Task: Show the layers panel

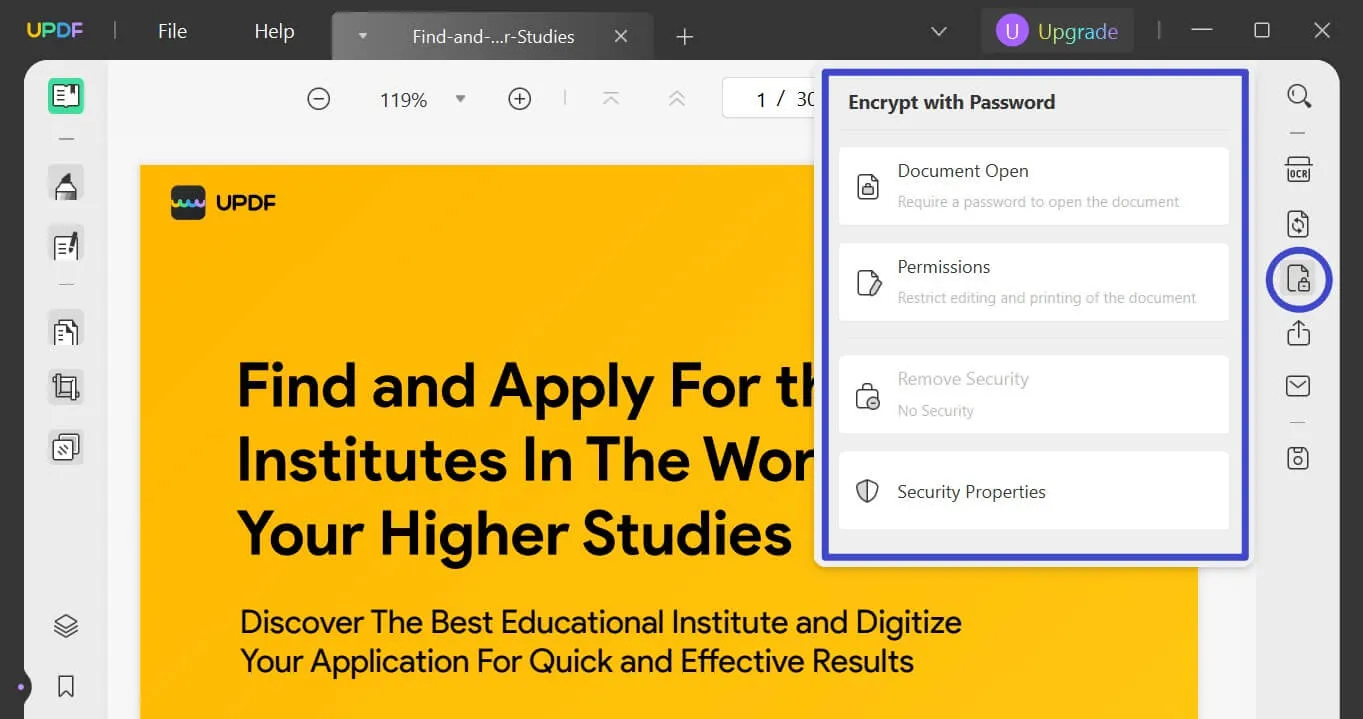Action: click(x=66, y=626)
